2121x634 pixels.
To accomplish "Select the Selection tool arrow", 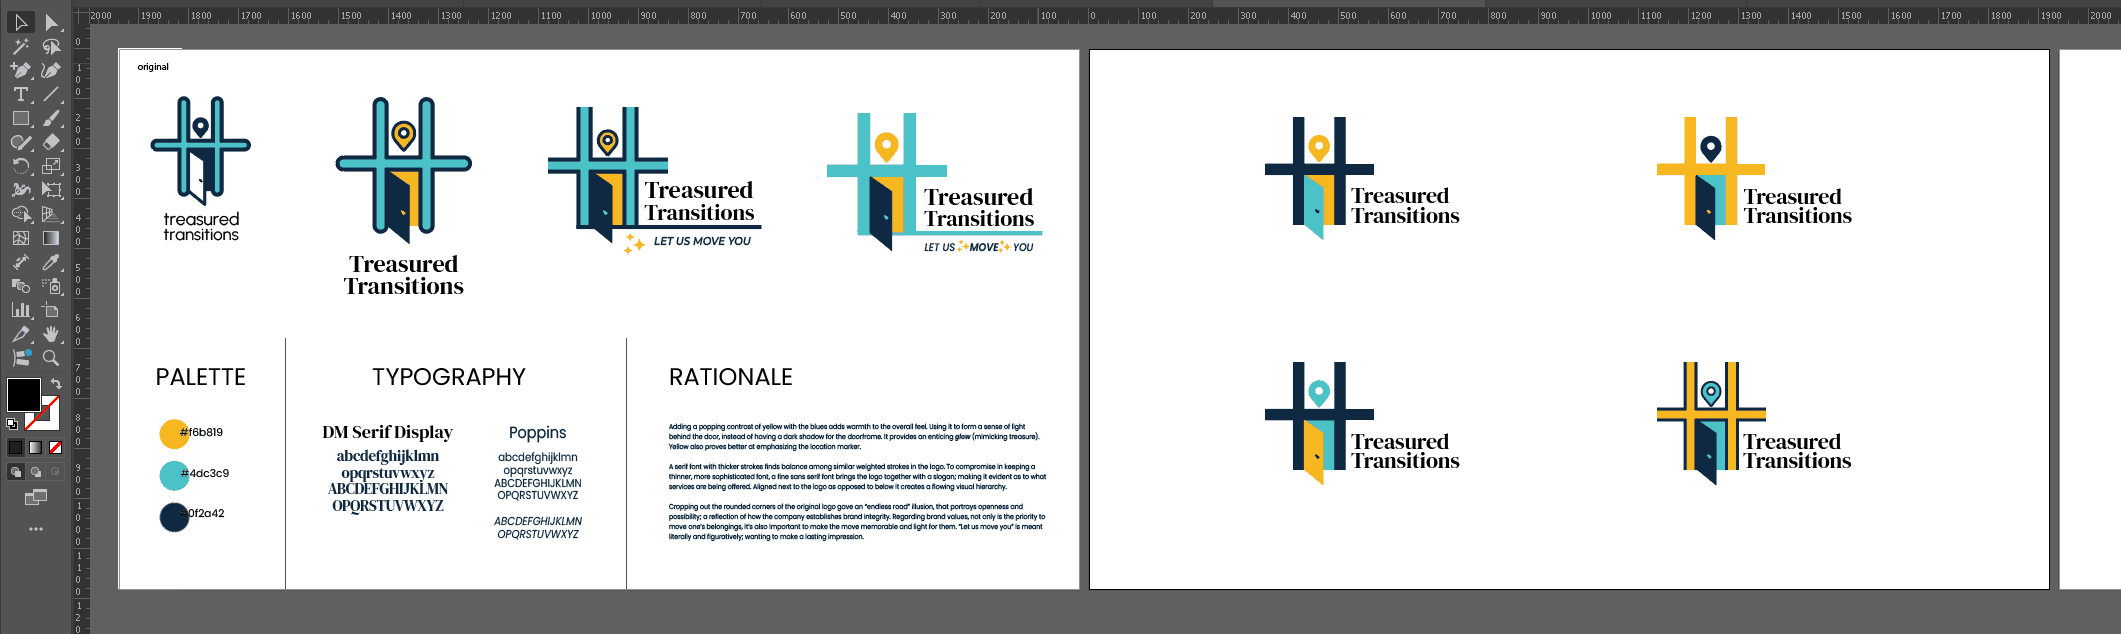I will [x=20, y=22].
